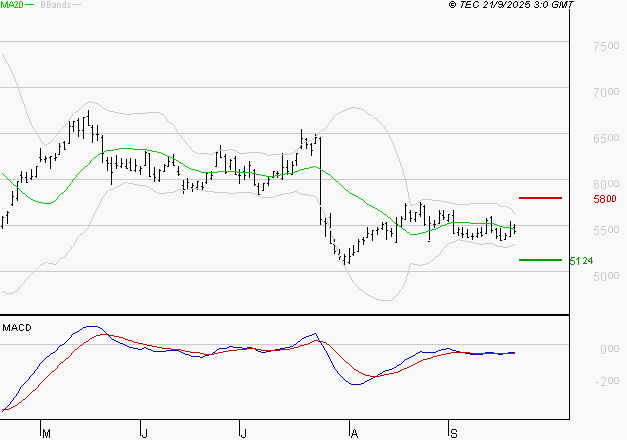Select the S month marker on time axis
Screen dimensions: 627x440
pyautogui.click(x=452, y=433)
